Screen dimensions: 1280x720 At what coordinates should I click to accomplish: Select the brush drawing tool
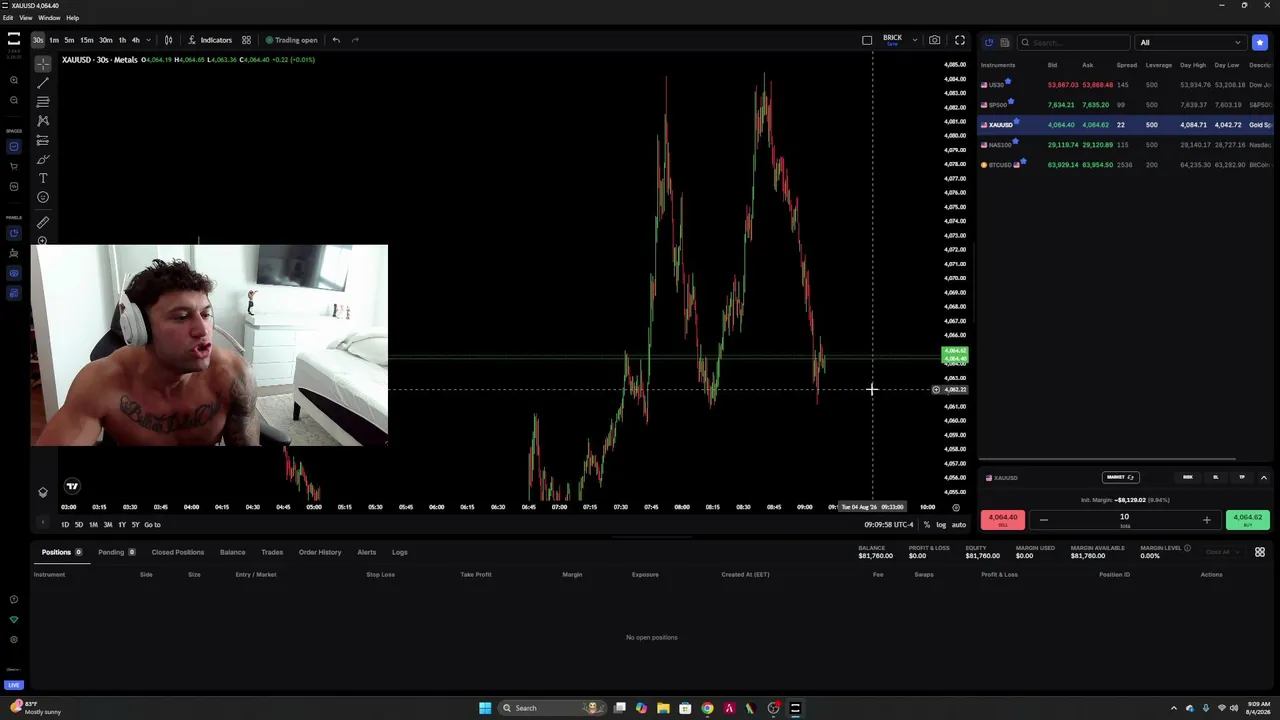click(x=43, y=160)
